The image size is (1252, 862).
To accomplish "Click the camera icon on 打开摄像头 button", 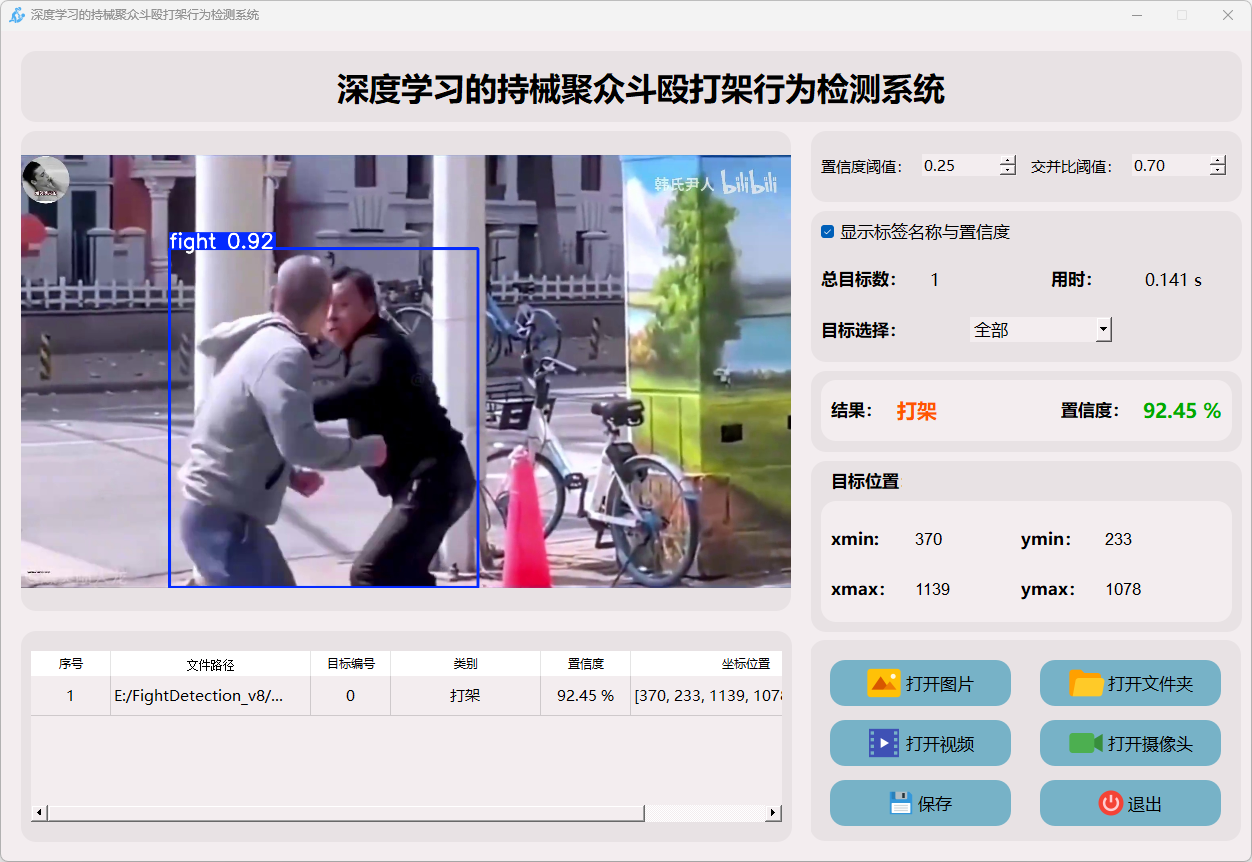I will (1085, 743).
